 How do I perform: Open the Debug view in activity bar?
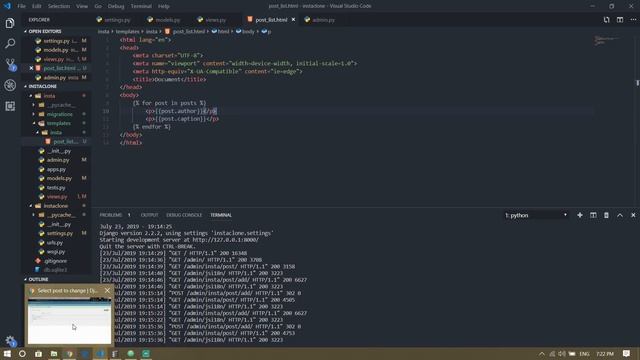coord(10,85)
